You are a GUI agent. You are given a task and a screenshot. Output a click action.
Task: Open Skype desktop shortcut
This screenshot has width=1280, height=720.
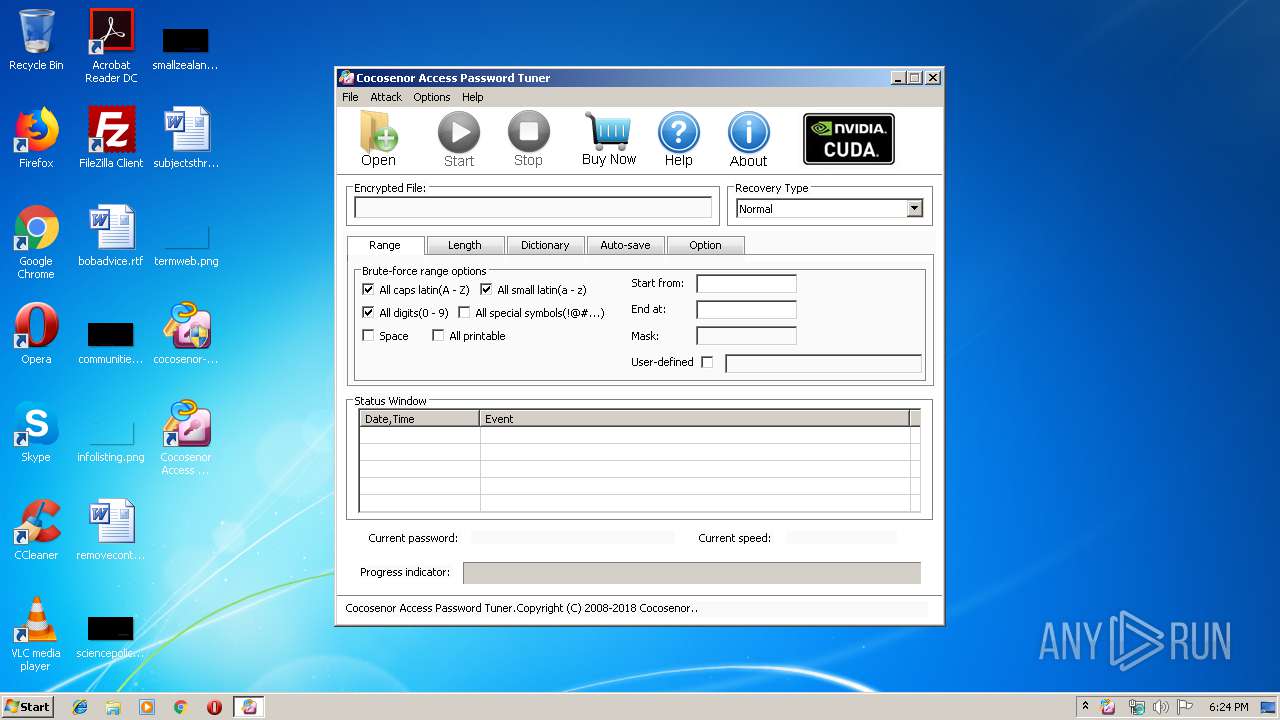pos(36,432)
